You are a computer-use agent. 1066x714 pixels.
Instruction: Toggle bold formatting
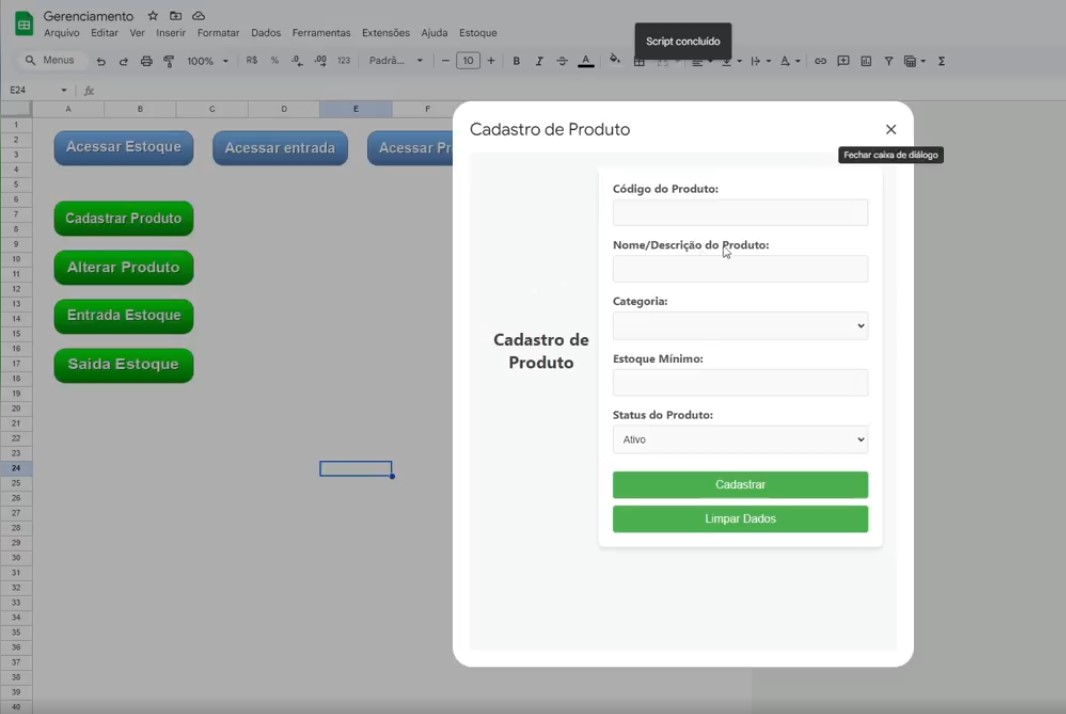pyautogui.click(x=517, y=61)
